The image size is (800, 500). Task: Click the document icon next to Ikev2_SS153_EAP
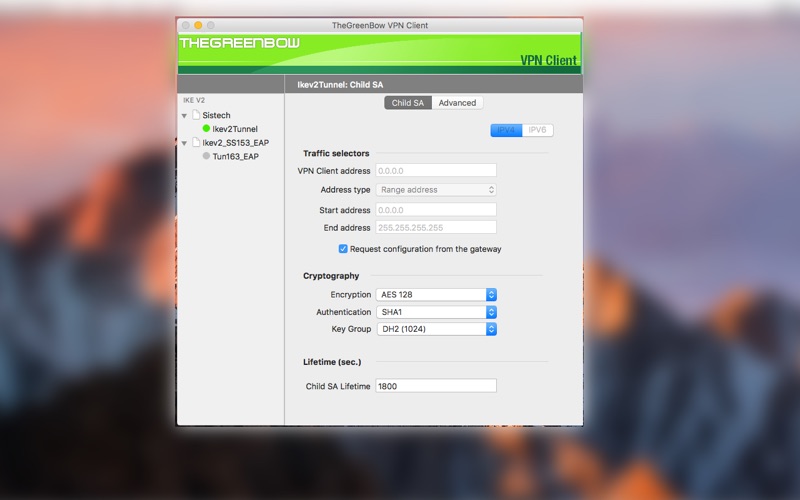point(196,142)
